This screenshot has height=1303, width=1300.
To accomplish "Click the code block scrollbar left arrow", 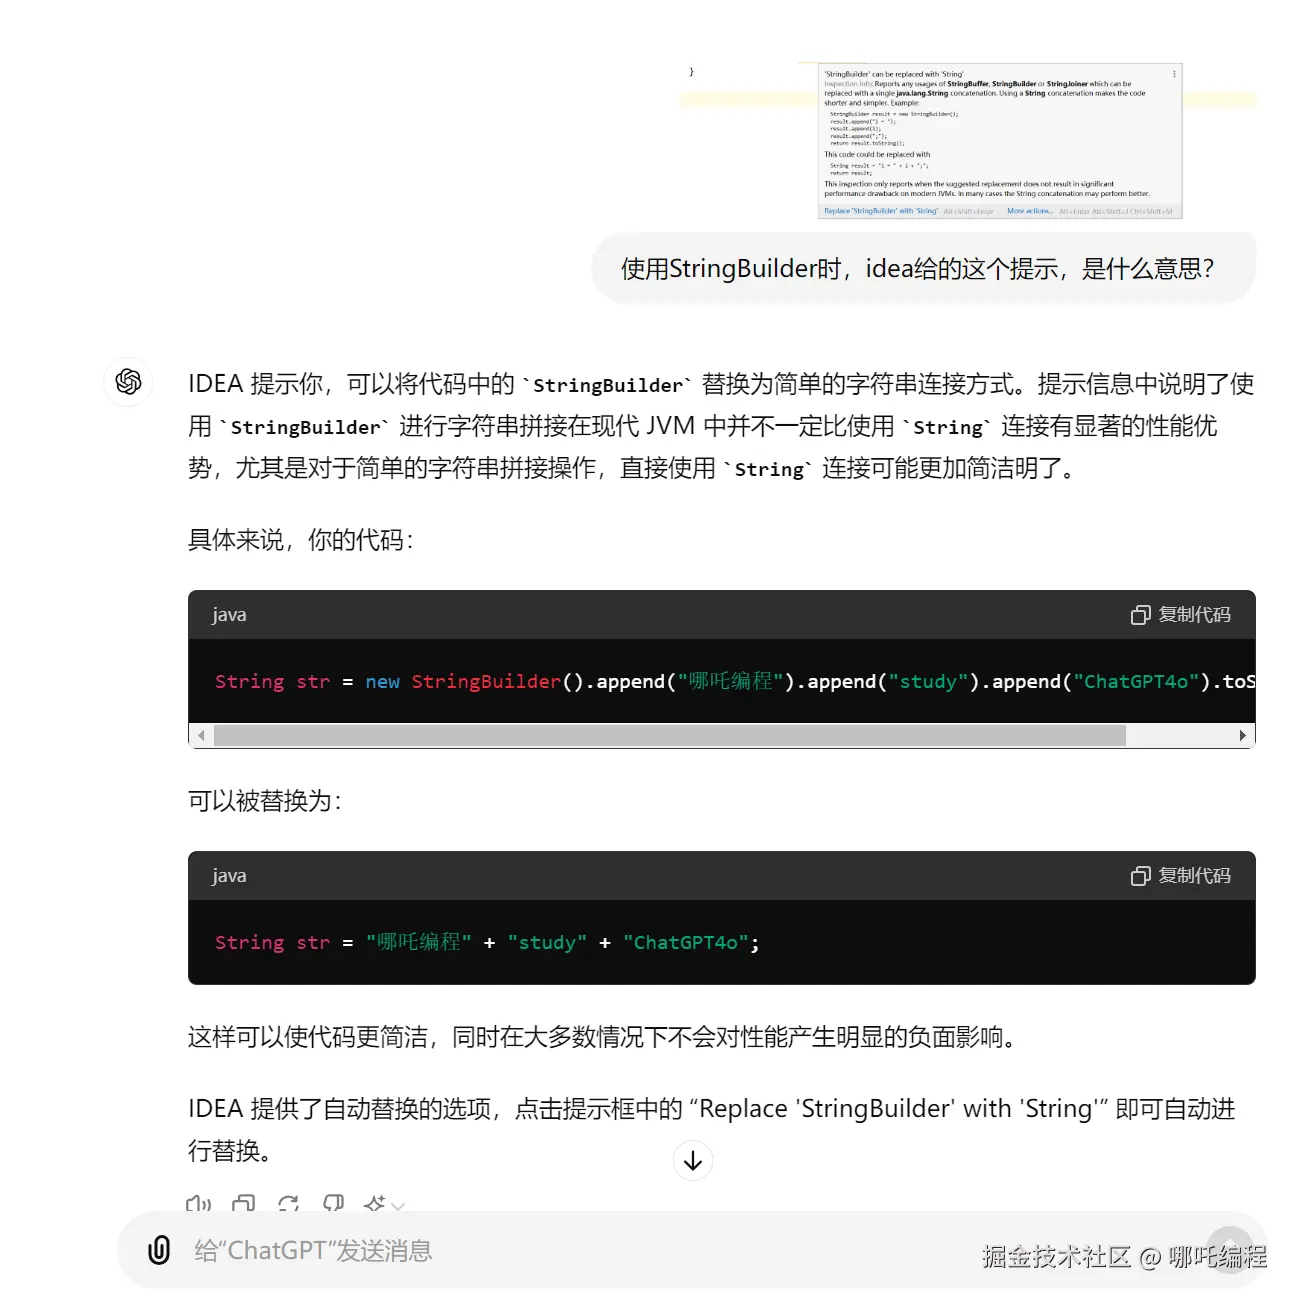I will point(201,736).
